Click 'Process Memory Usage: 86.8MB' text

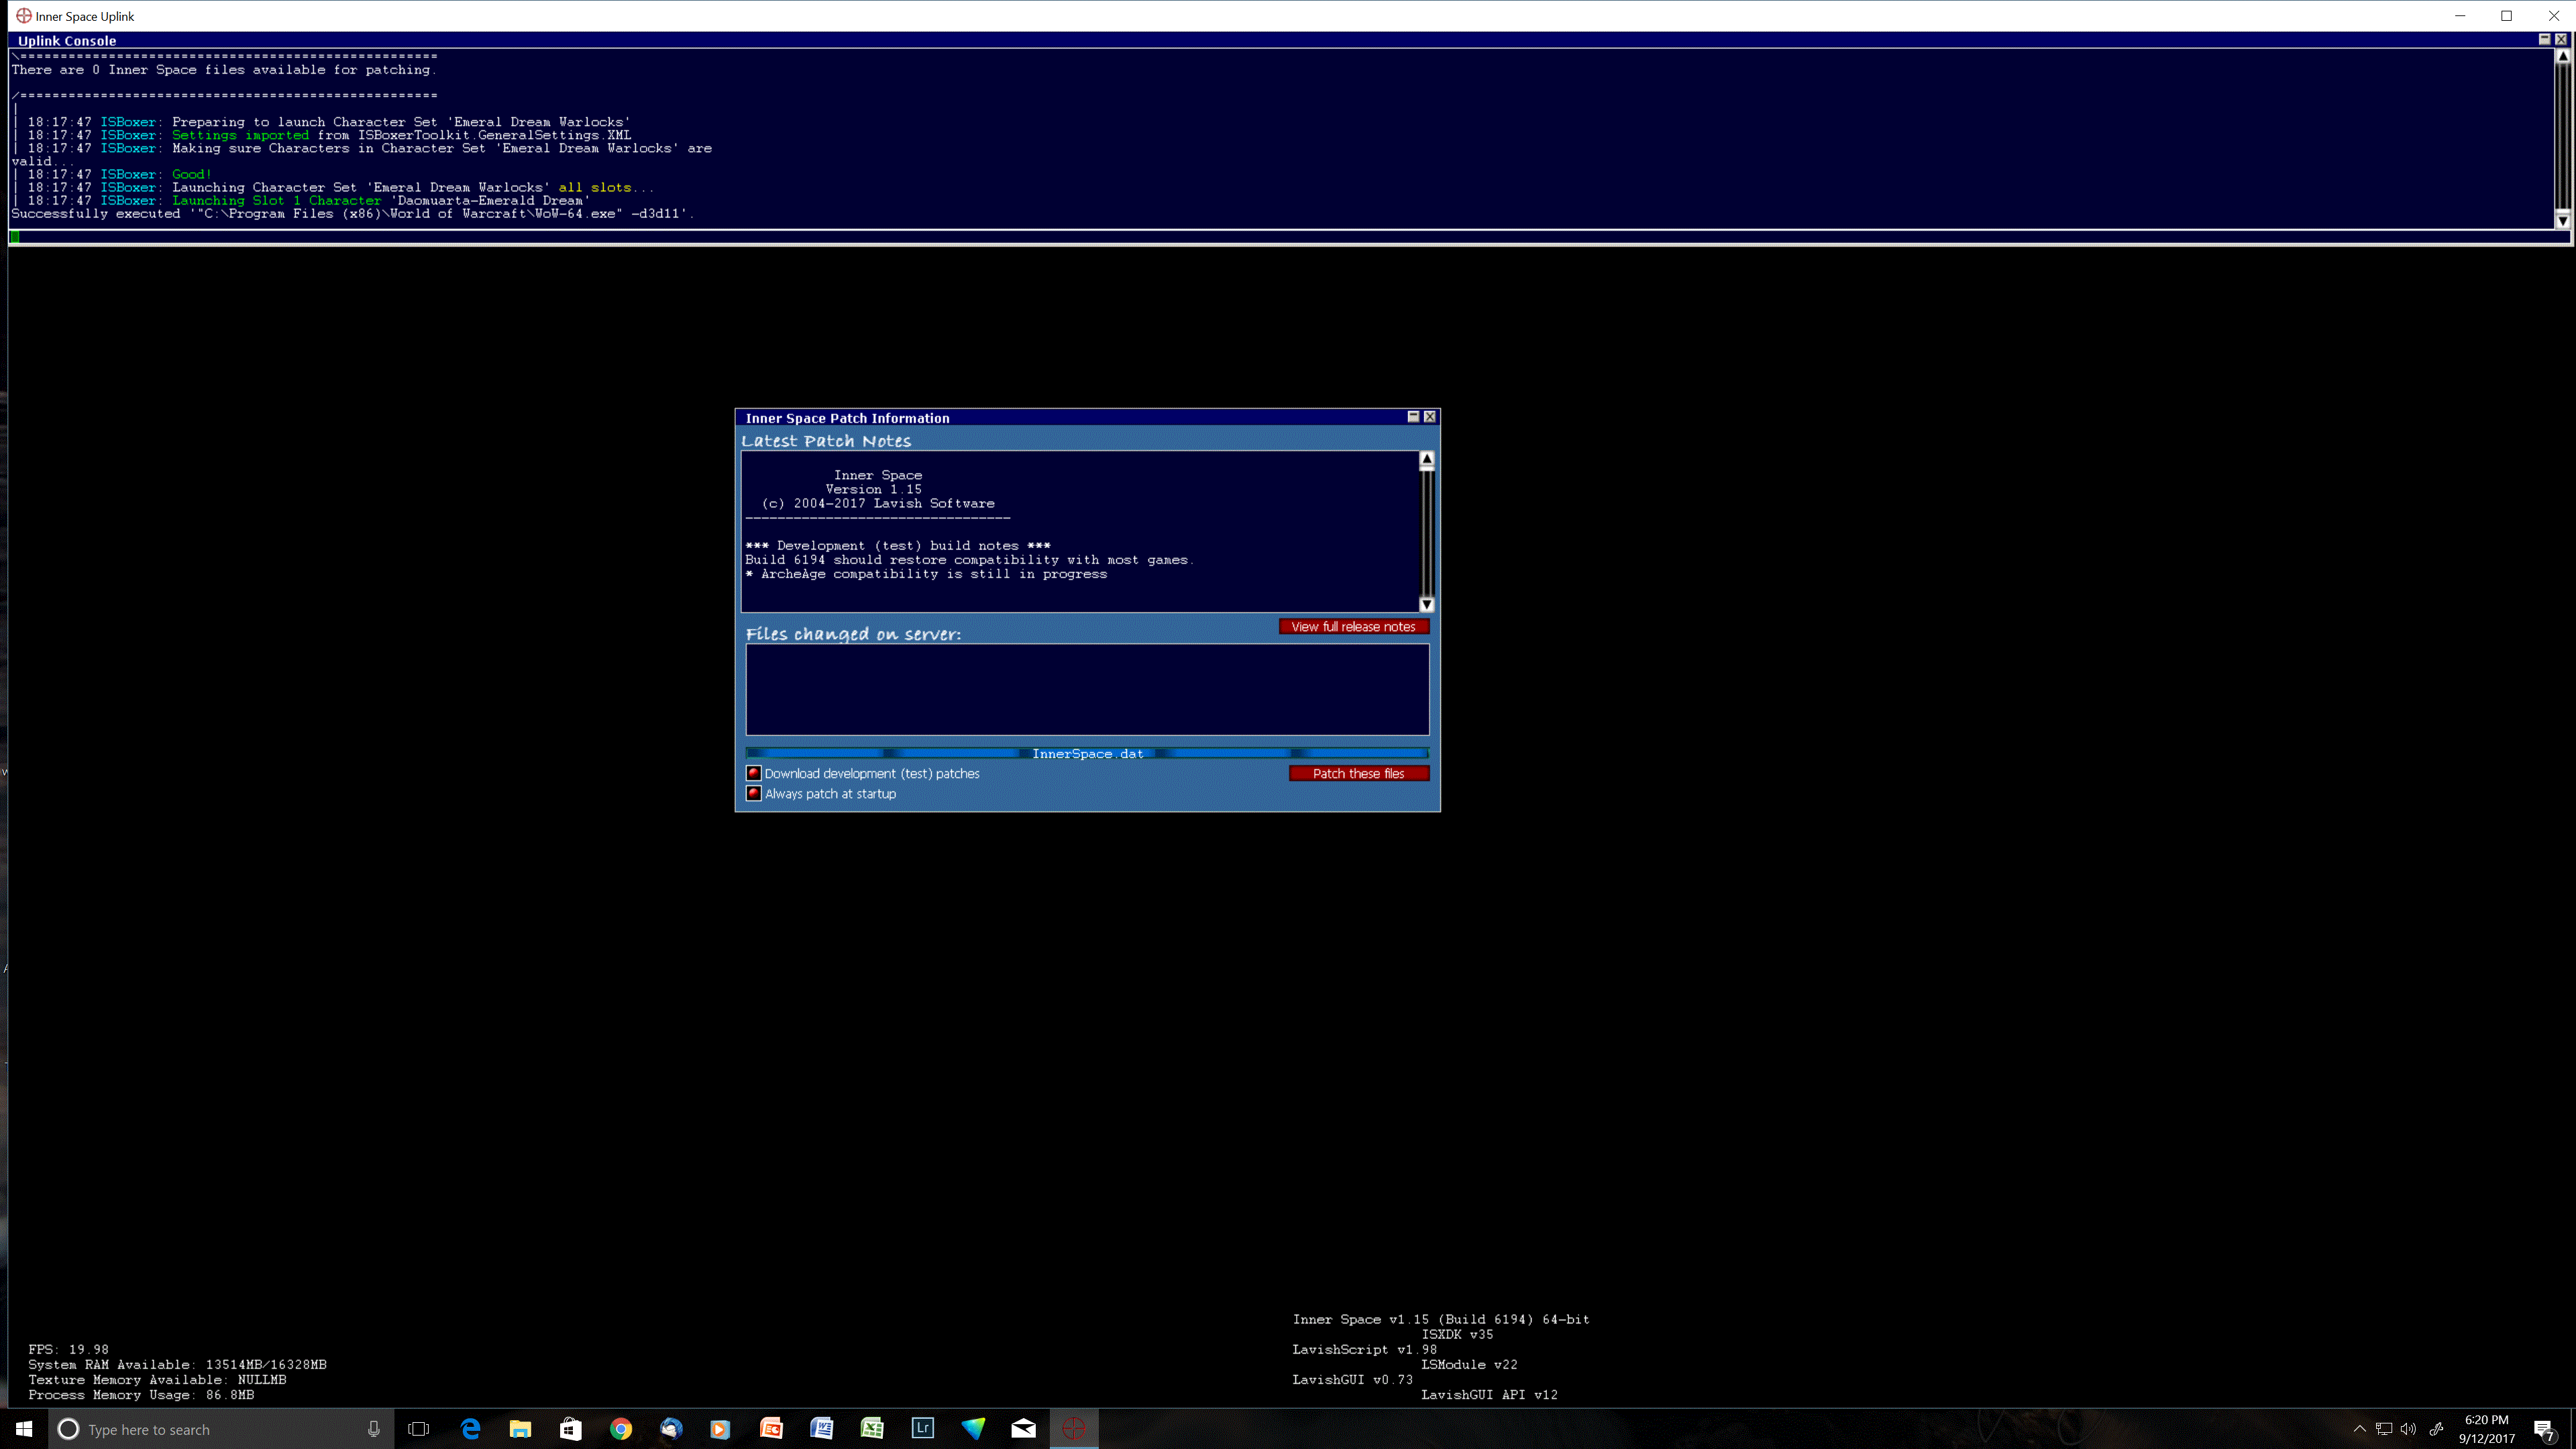click(141, 1395)
